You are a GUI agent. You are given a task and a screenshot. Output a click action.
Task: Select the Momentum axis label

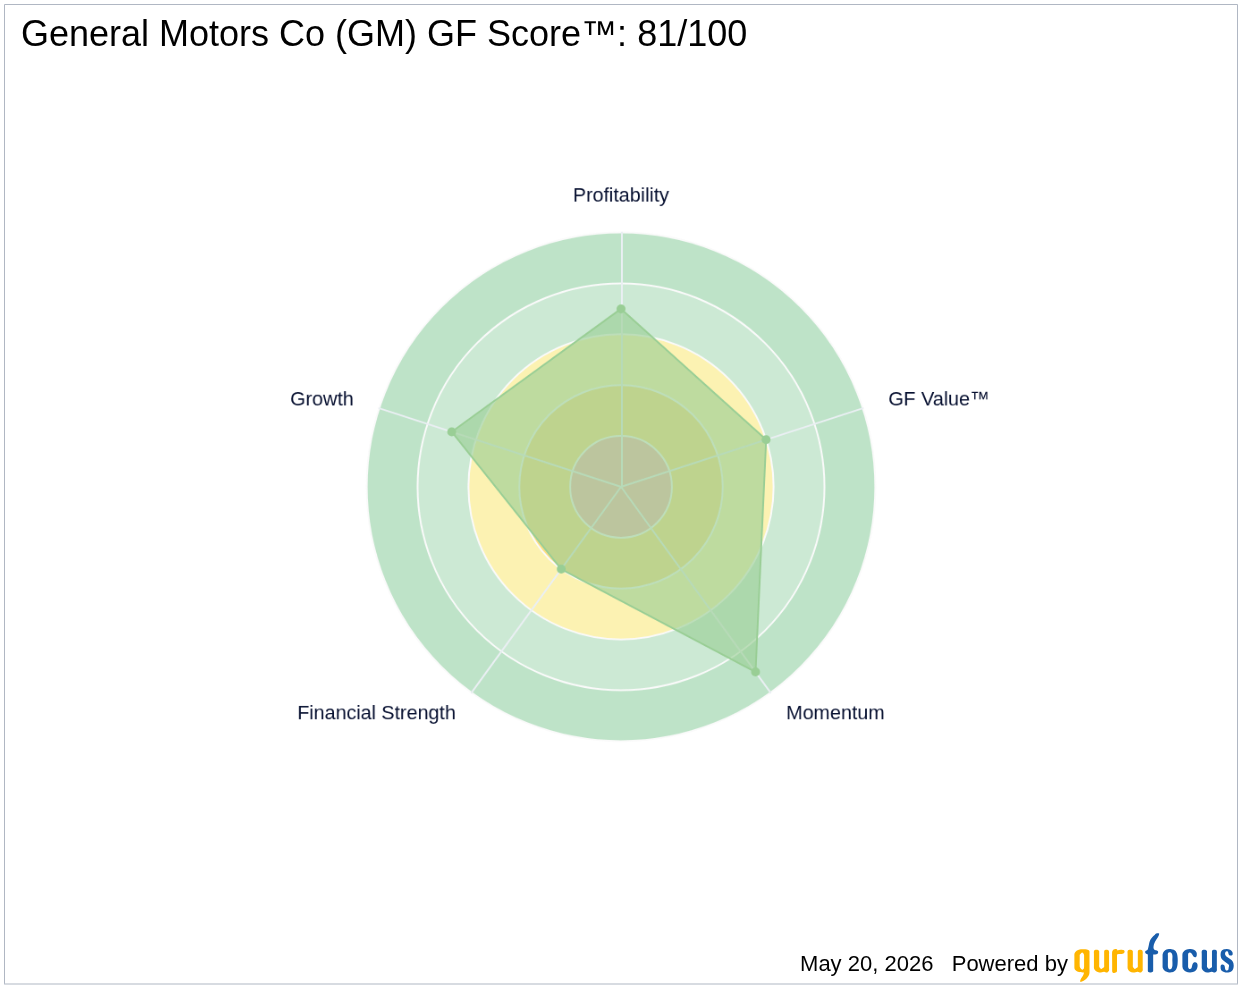point(835,713)
